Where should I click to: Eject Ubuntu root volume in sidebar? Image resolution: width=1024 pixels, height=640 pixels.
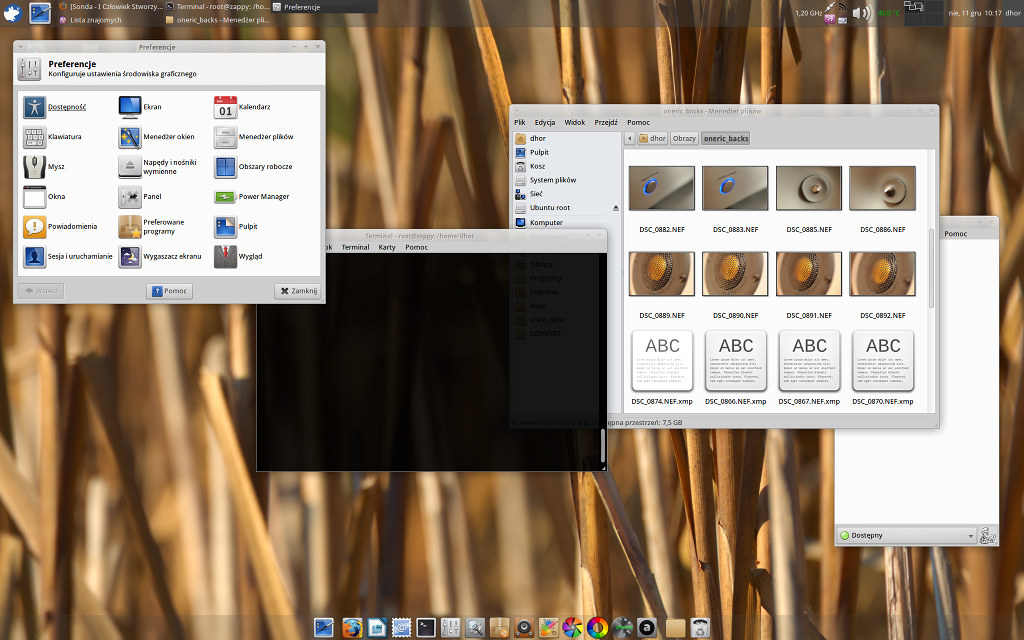click(615, 208)
